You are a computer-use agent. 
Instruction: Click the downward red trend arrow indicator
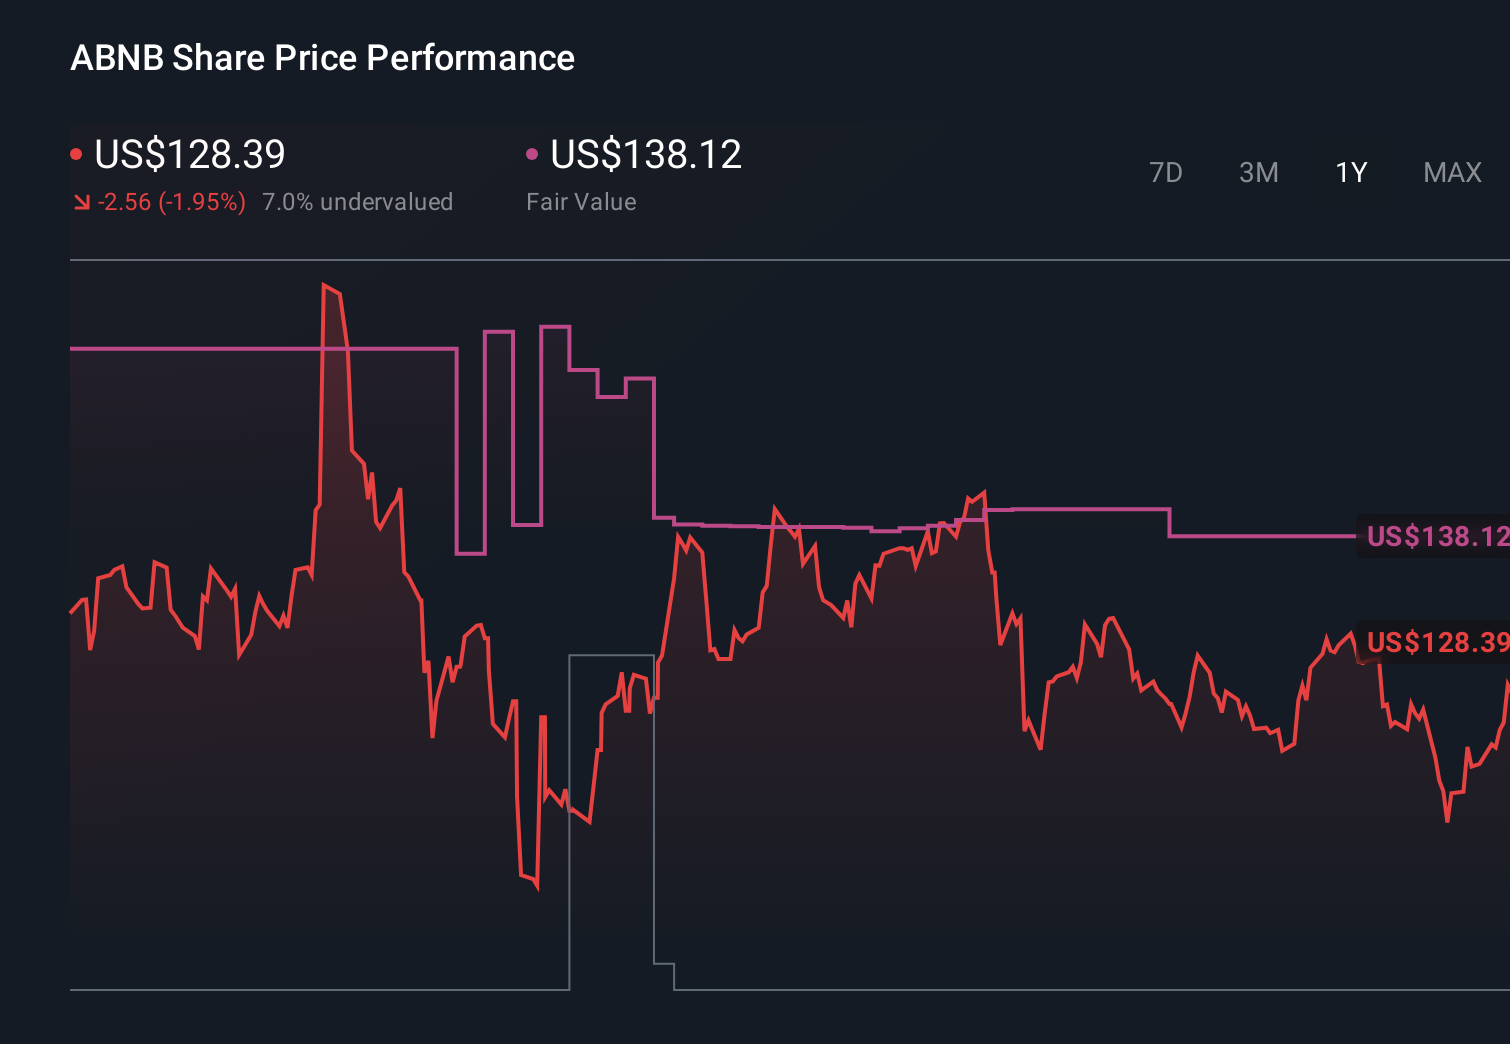(x=81, y=201)
